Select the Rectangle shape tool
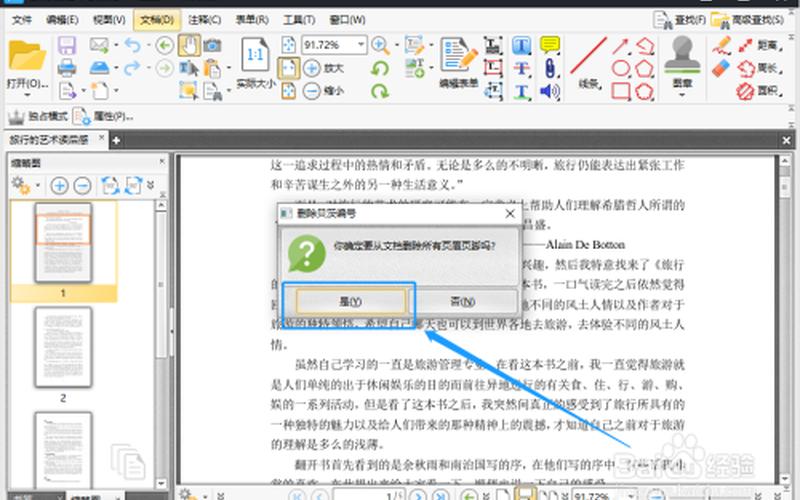 tap(620, 91)
